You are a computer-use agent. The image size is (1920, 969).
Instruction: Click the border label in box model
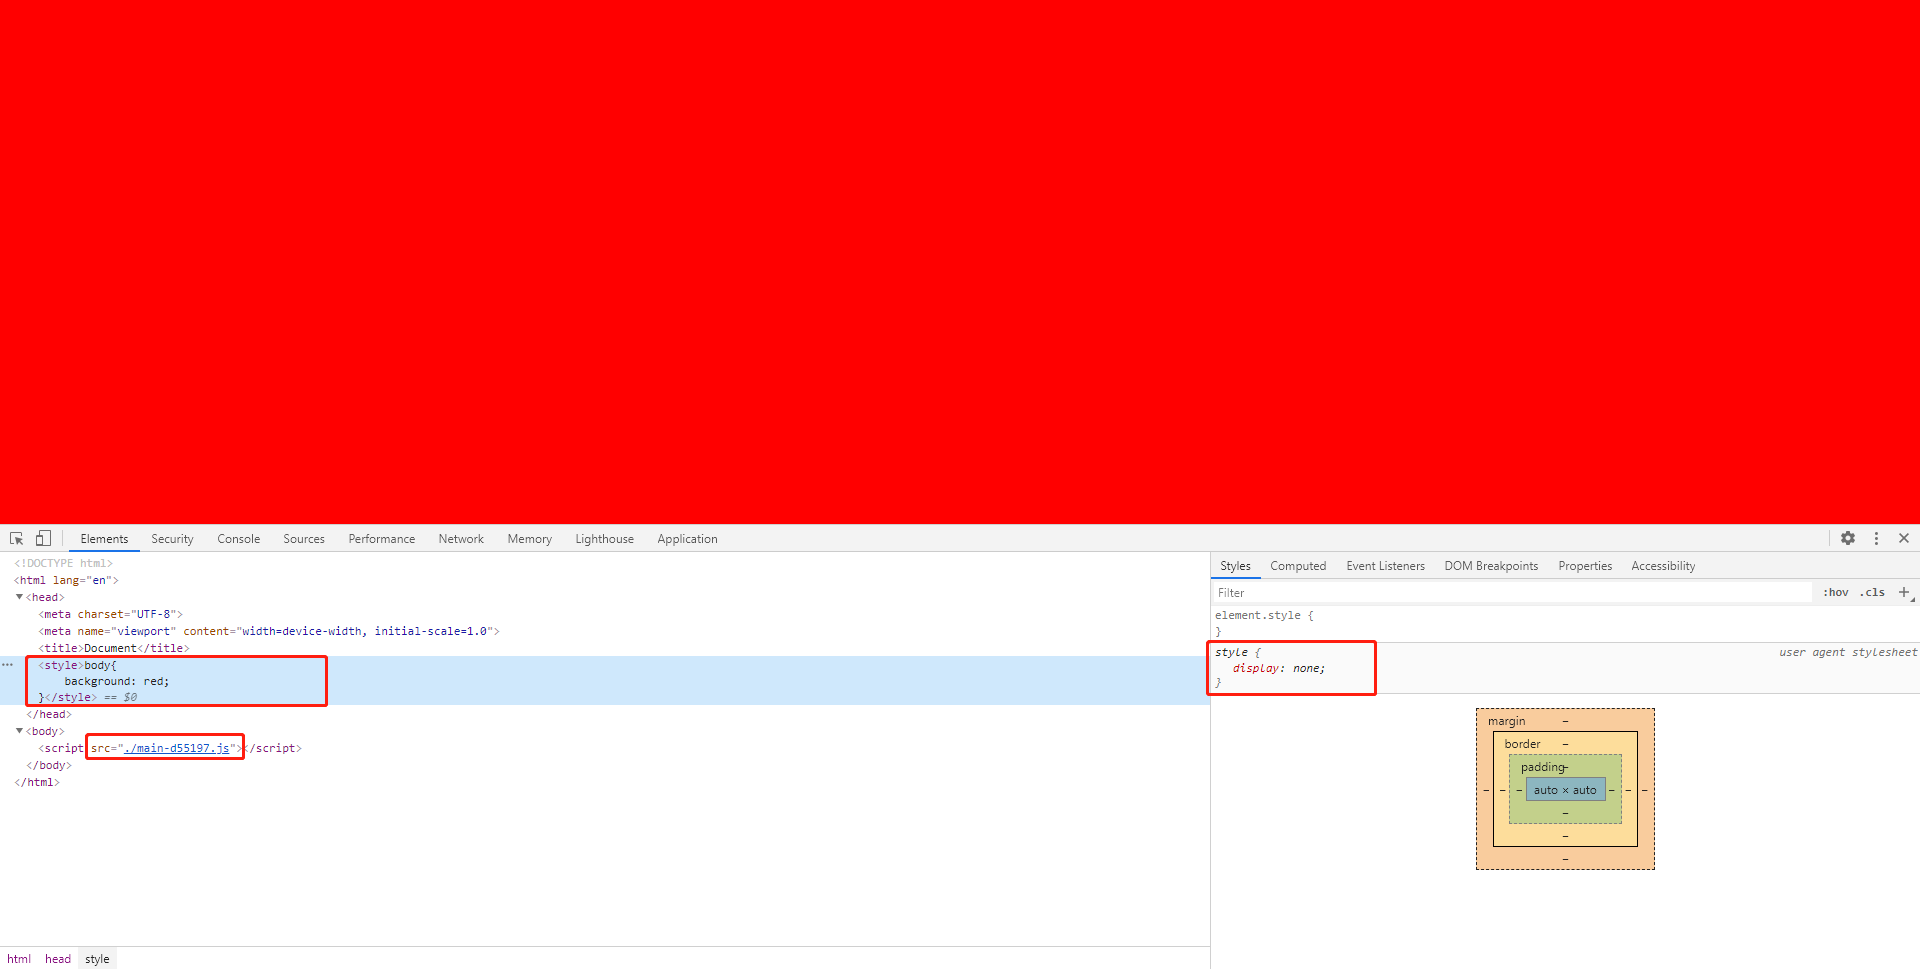coord(1522,744)
